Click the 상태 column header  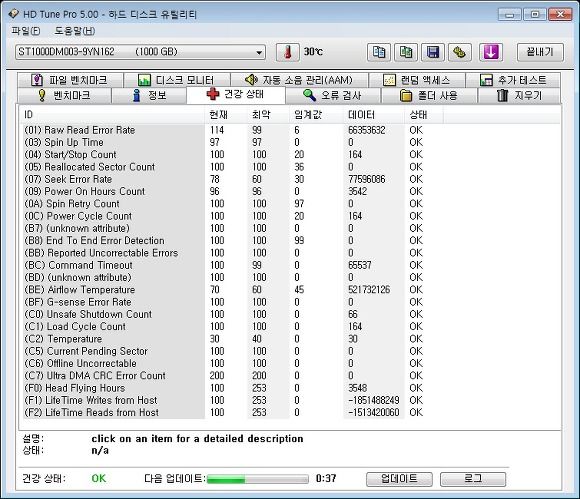[x=424, y=115]
